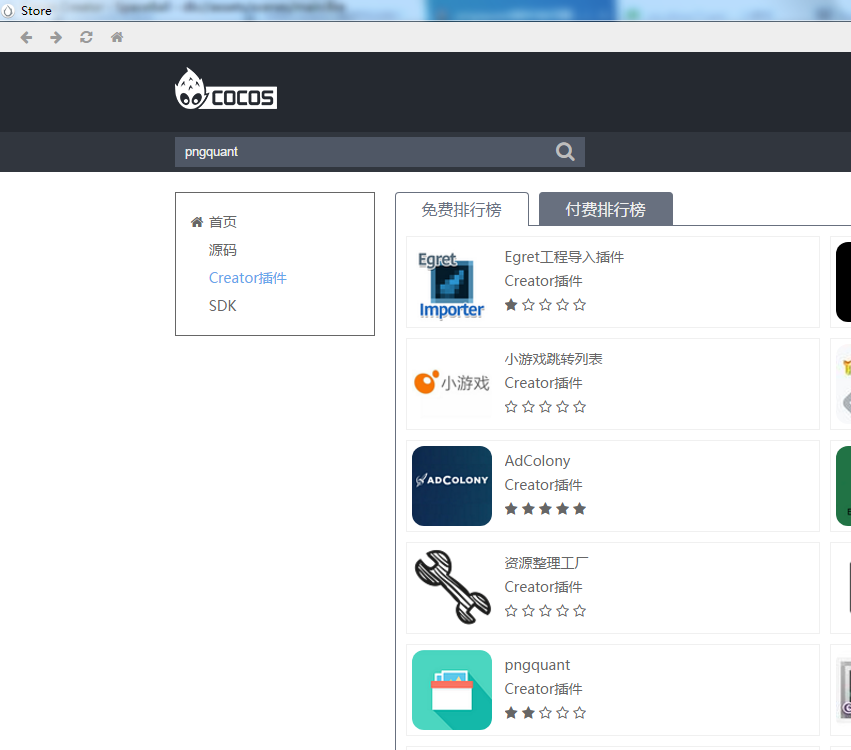851x750 pixels.
Task: Click the Cocos logo
Action: click(226, 89)
